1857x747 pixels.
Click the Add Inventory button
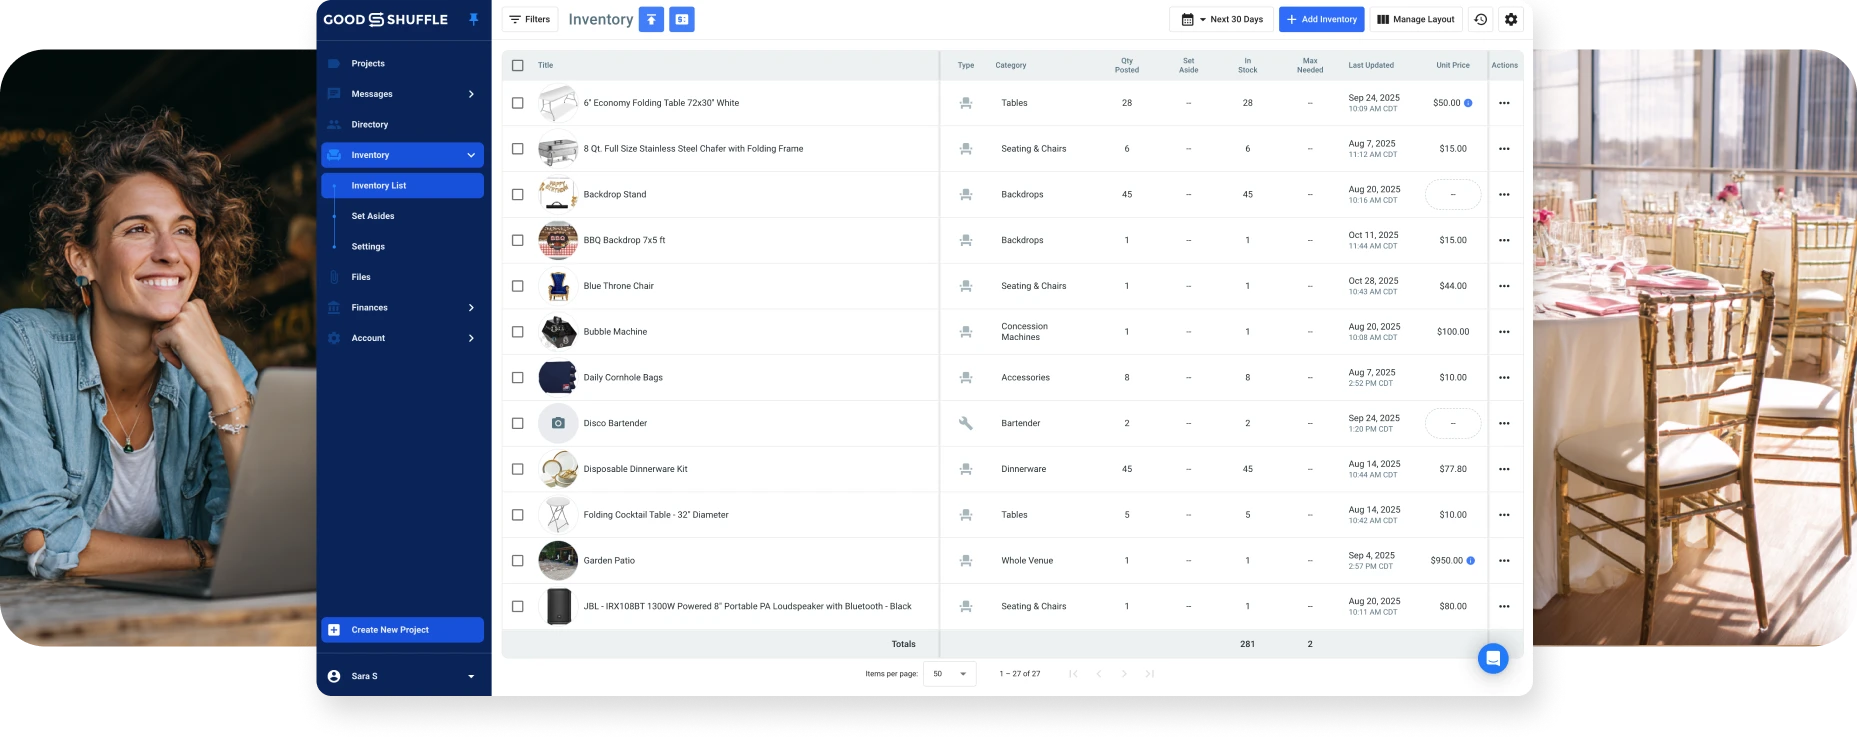point(1321,19)
